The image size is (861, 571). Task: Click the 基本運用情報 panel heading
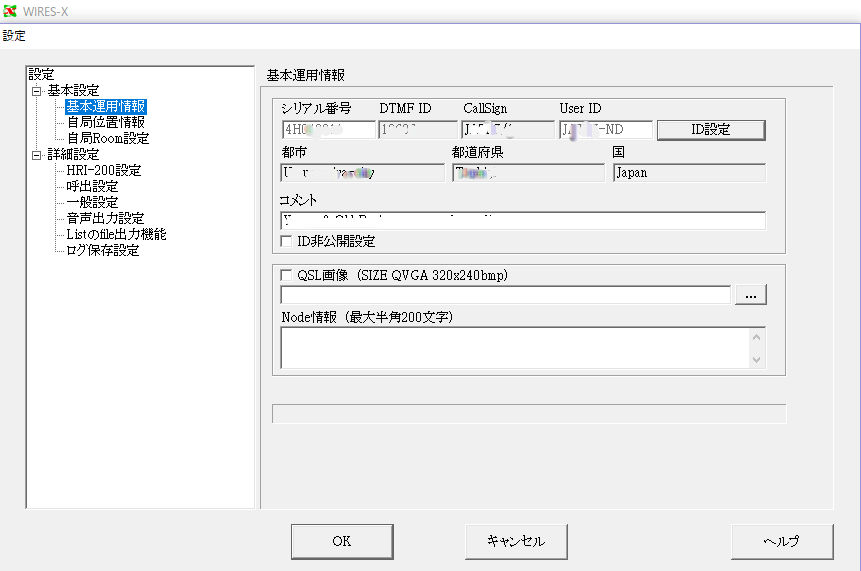(305, 75)
